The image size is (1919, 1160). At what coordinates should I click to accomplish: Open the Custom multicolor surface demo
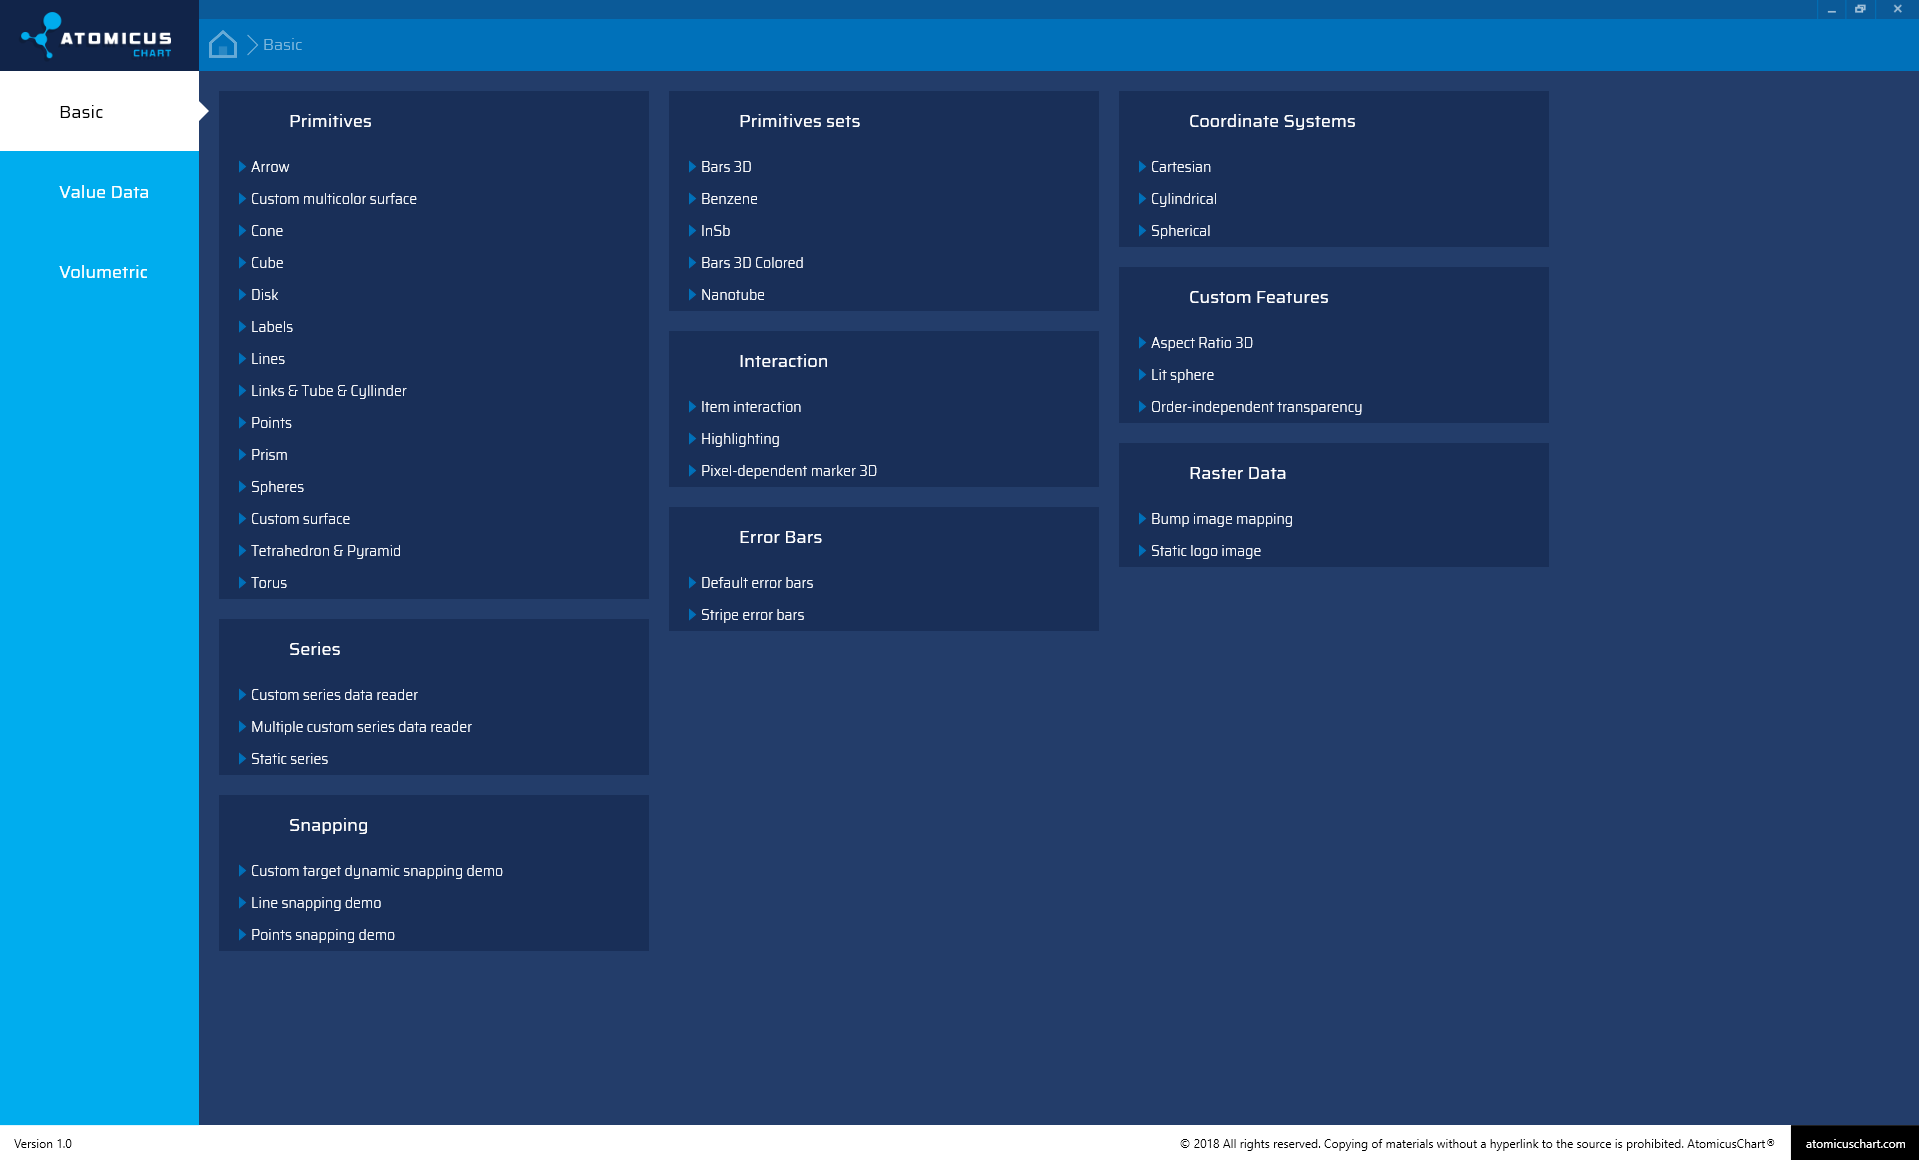[333, 199]
